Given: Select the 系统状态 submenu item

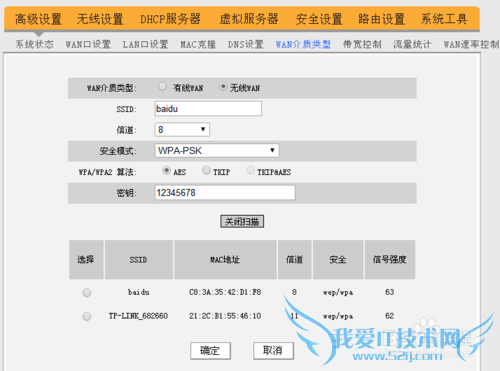Looking at the screenshot, I should [35, 44].
